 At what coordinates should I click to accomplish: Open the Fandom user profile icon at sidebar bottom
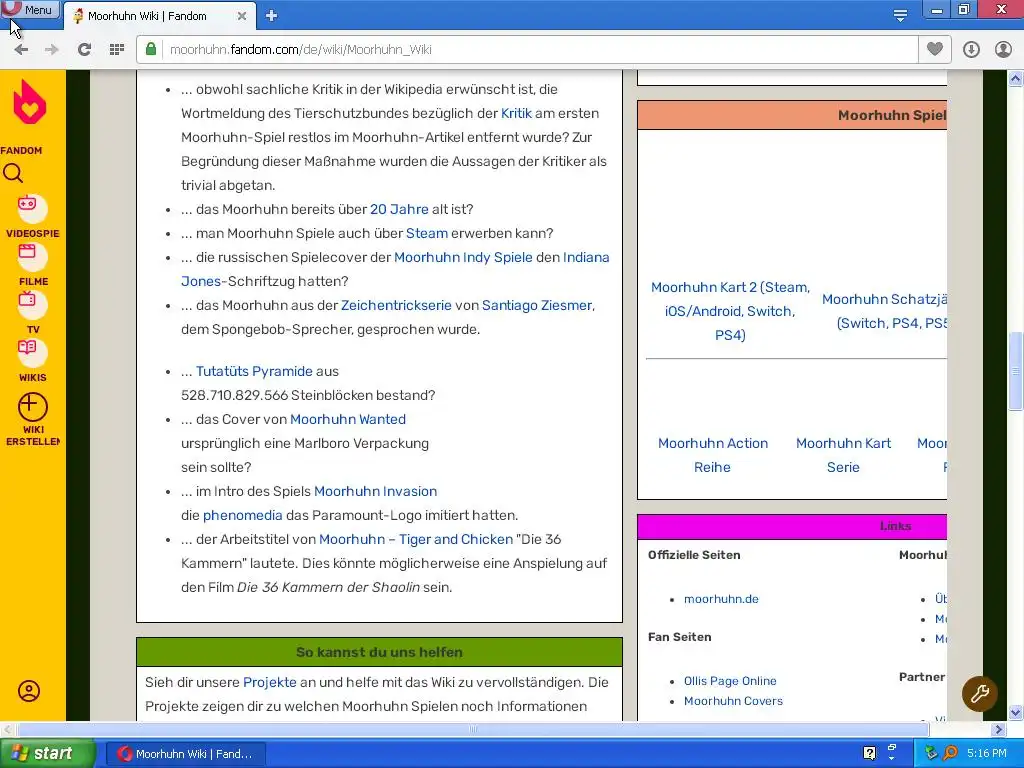[x=29, y=691]
